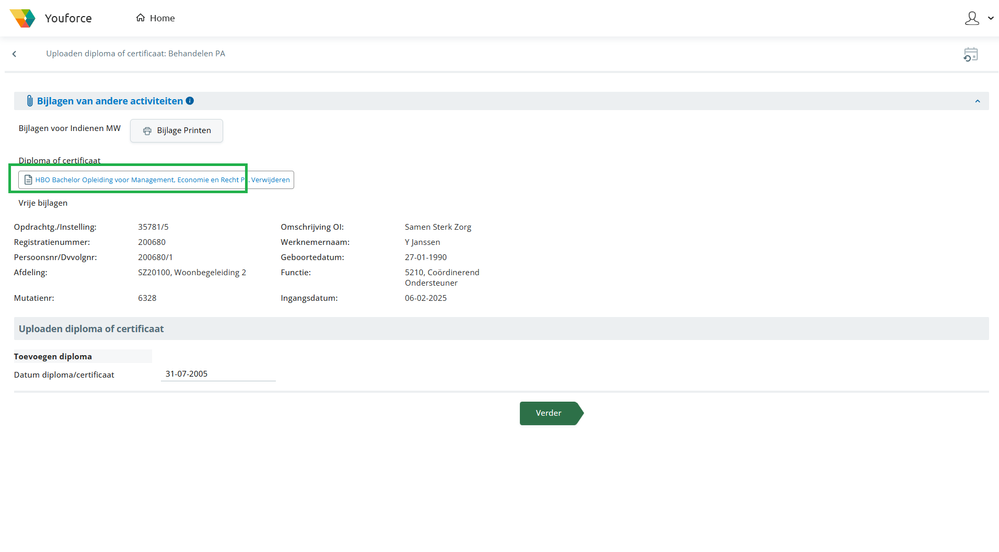
Task: Select birth date 27-01-1990
Action: (426, 258)
